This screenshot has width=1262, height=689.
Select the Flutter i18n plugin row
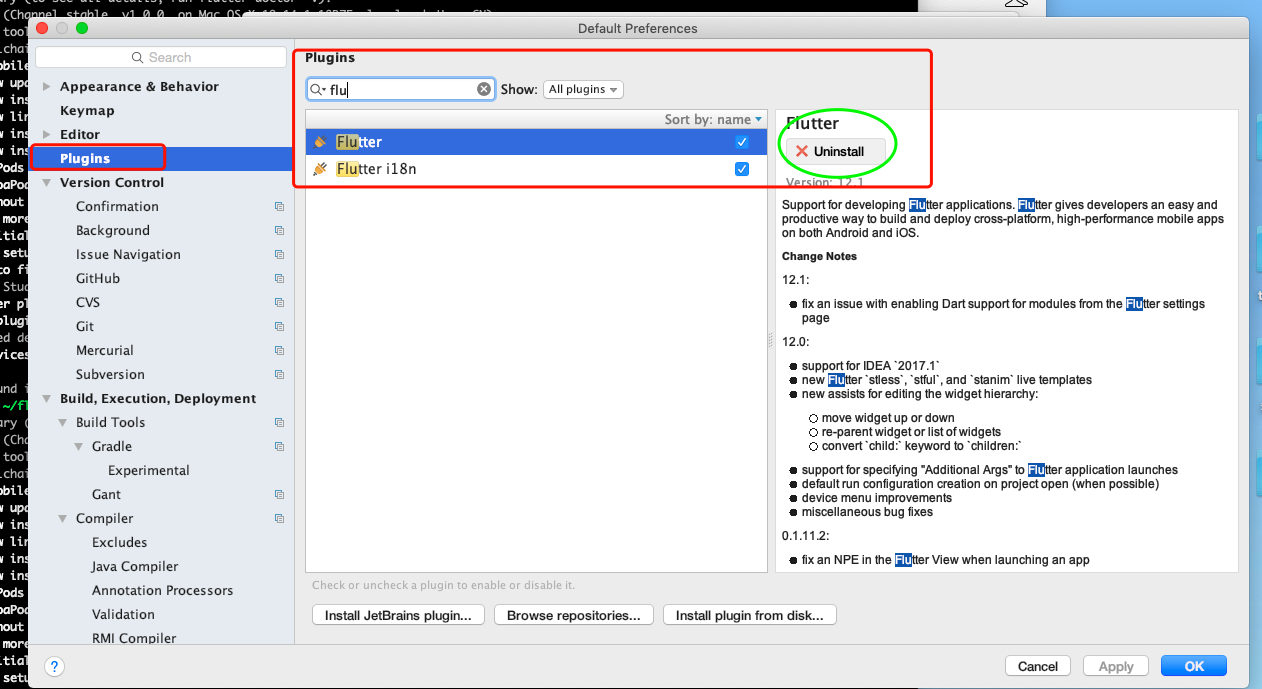pyautogui.click(x=536, y=169)
